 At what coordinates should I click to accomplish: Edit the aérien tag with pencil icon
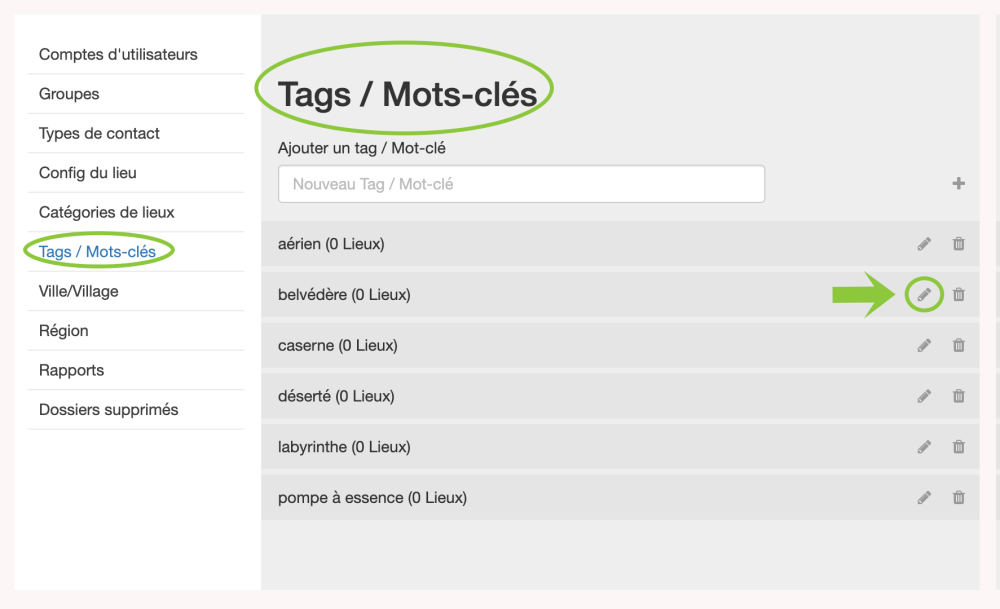coord(924,243)
